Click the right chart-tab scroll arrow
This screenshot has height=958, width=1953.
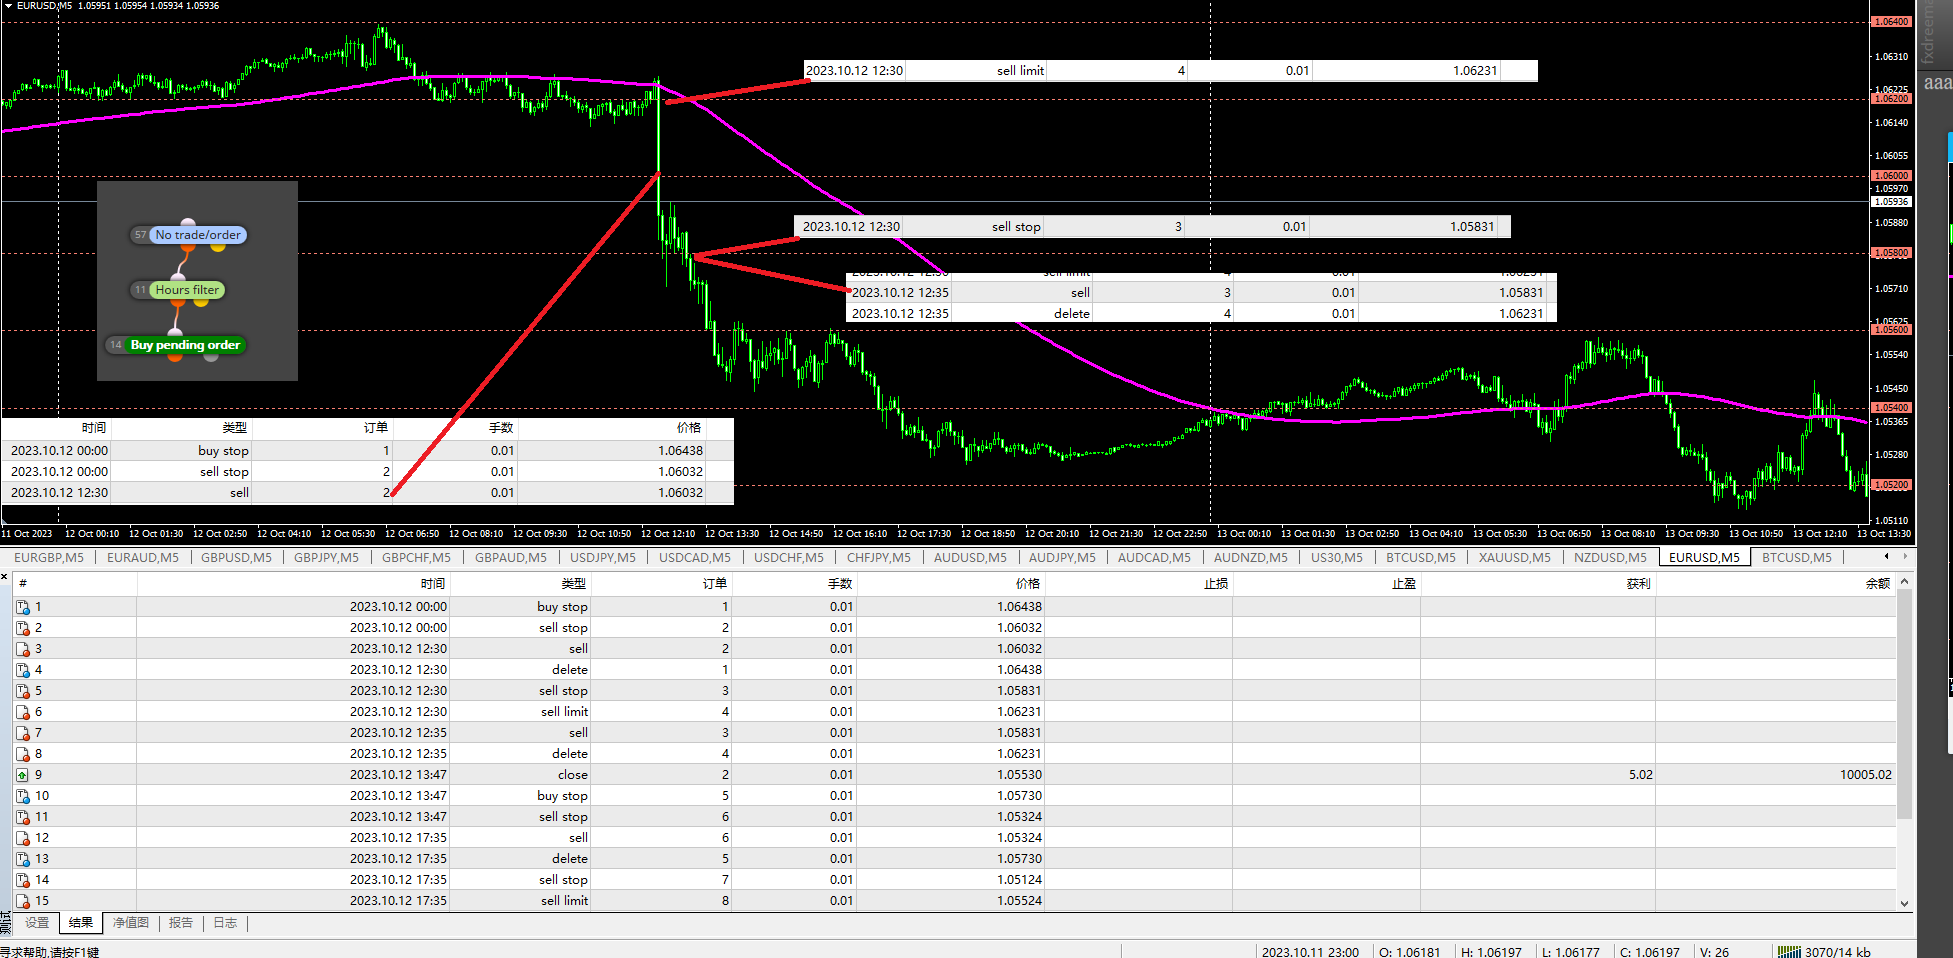[1905, 557]
